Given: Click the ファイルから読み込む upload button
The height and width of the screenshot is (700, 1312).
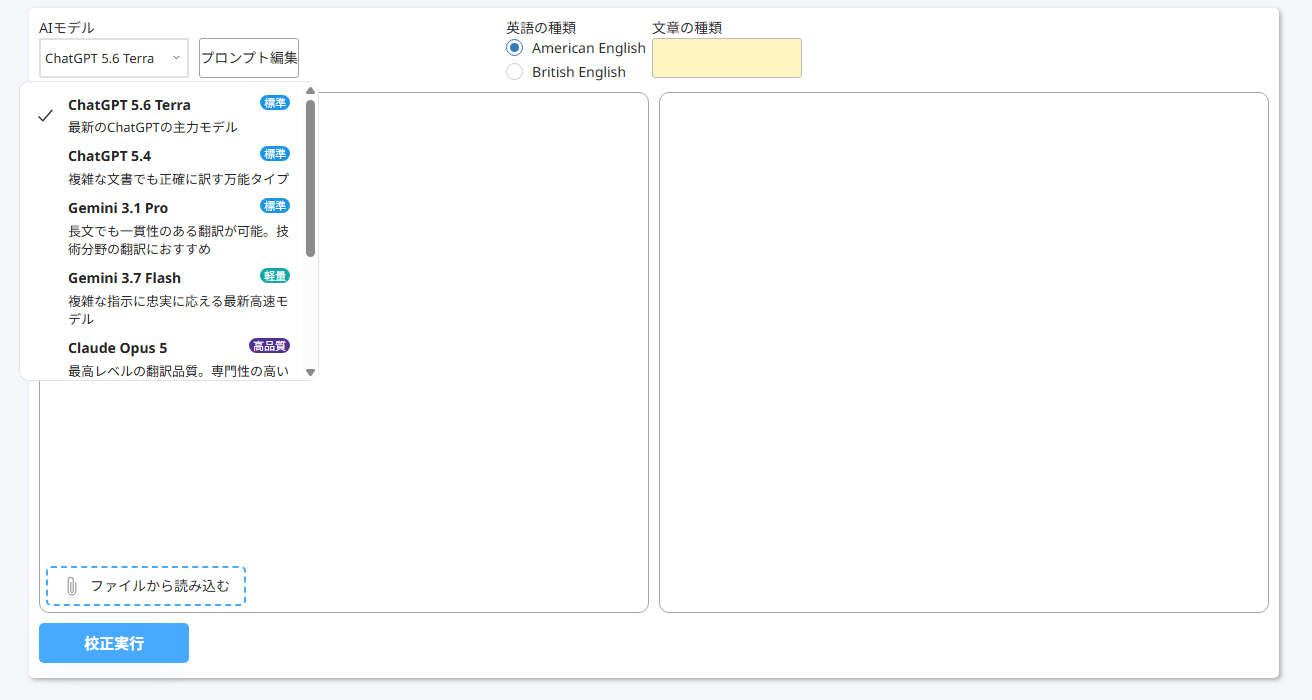Looking at the screenshot, I should [146, 586].
